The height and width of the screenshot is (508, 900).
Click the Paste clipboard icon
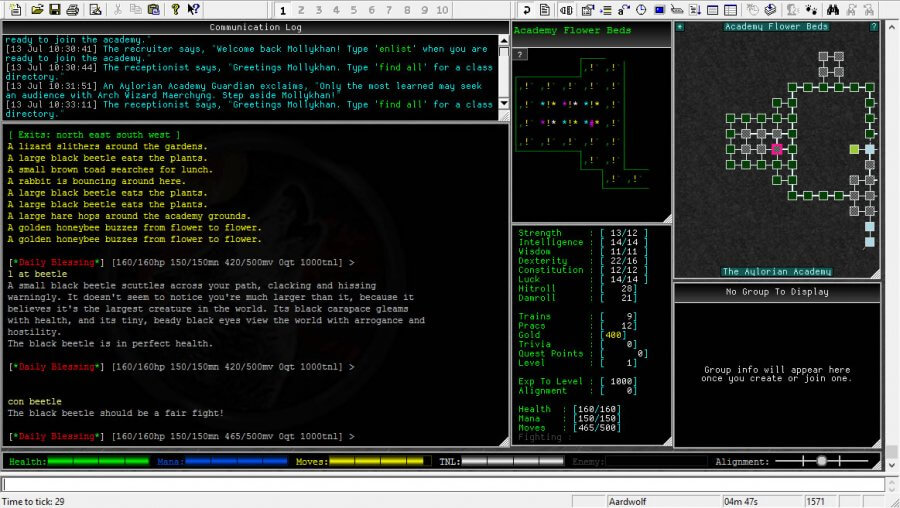click(153, 10)
